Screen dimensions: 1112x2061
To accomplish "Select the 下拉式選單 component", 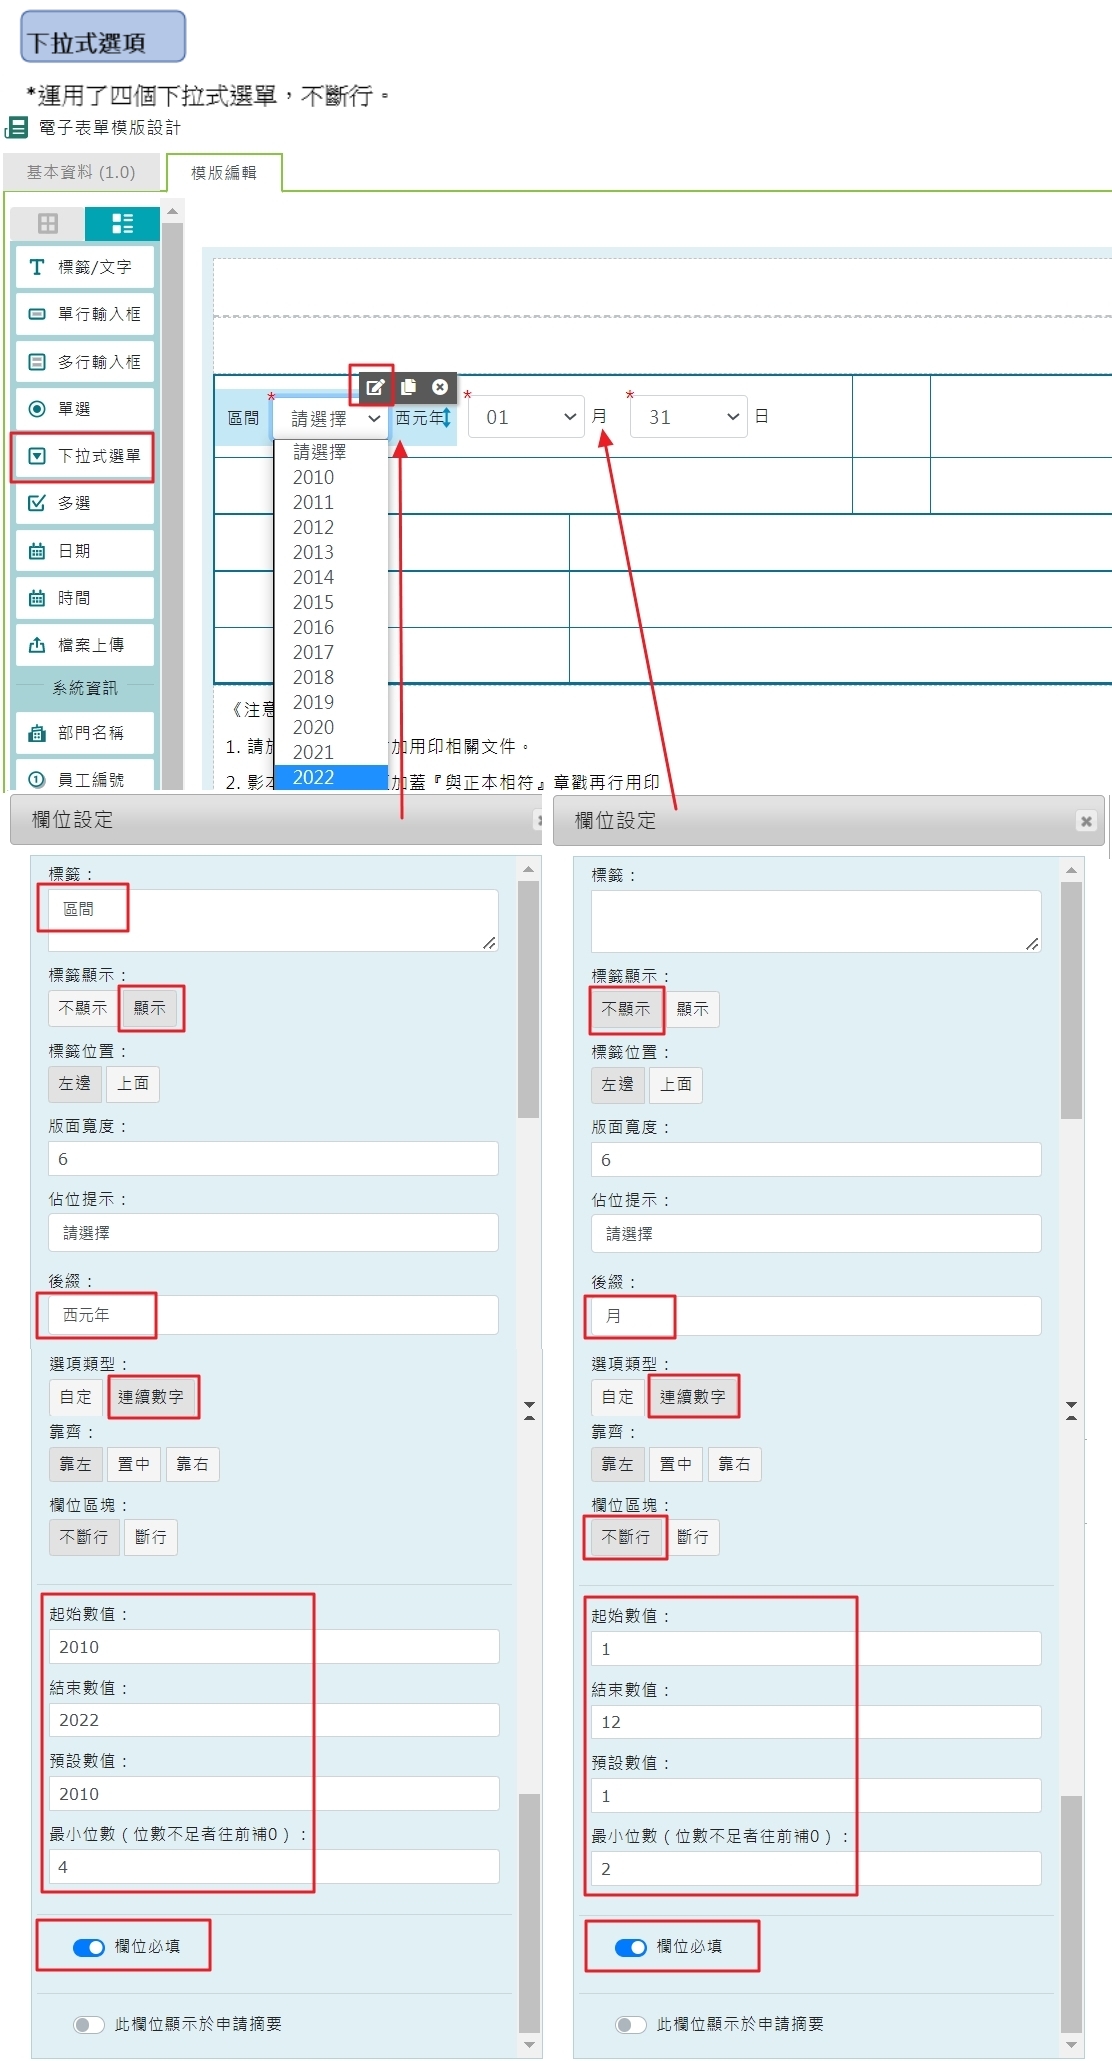I will (85, 456).
